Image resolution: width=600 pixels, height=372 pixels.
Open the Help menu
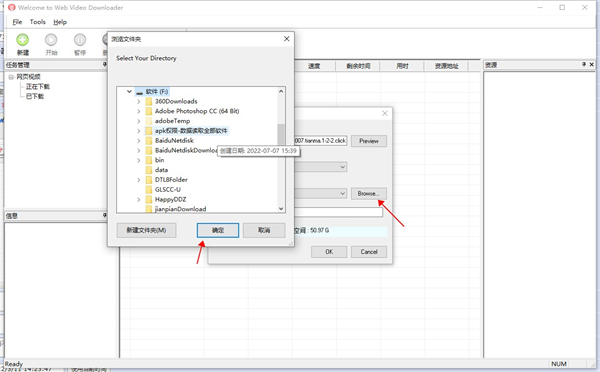[60, 22]
